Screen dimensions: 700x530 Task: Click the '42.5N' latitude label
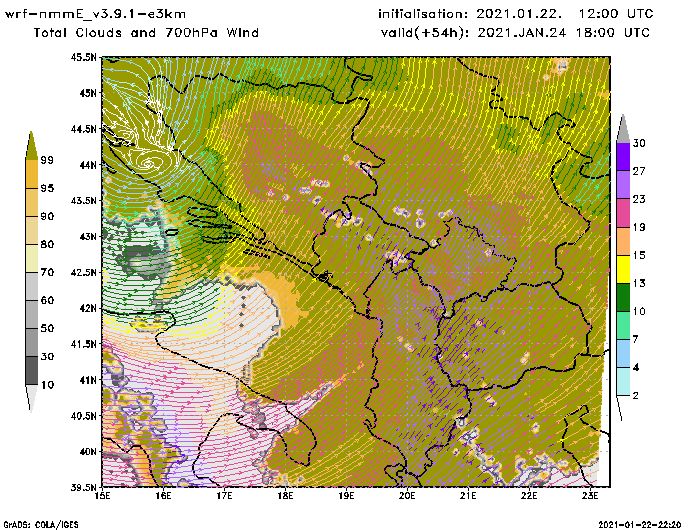[83, 272]
